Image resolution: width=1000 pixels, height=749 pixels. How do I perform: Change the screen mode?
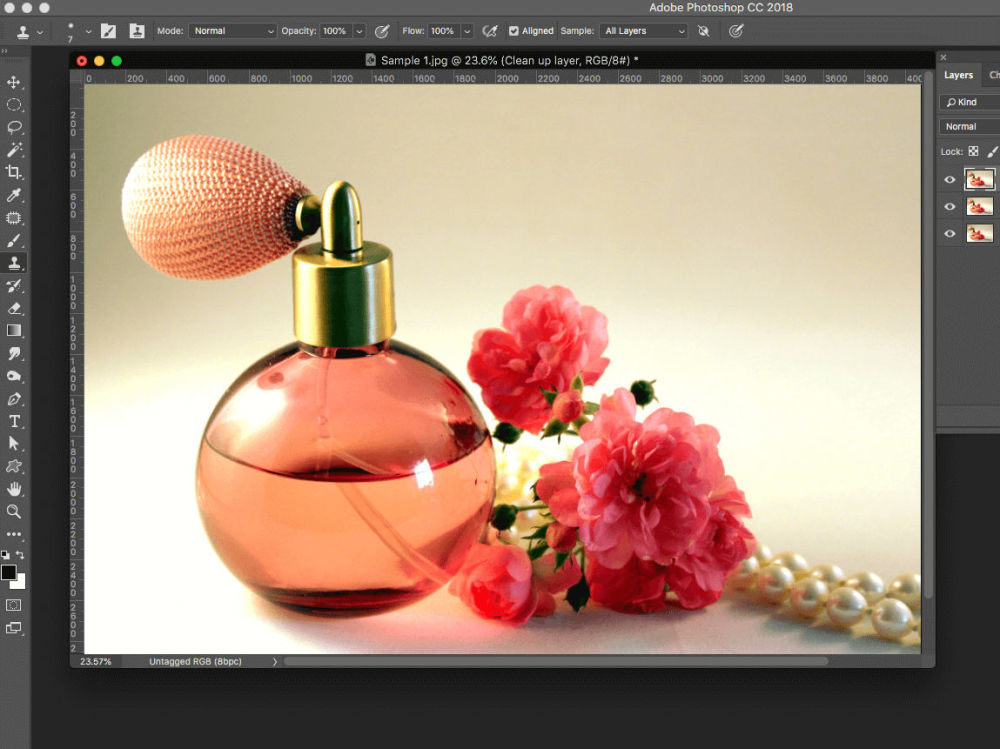(x=13, y=628)
